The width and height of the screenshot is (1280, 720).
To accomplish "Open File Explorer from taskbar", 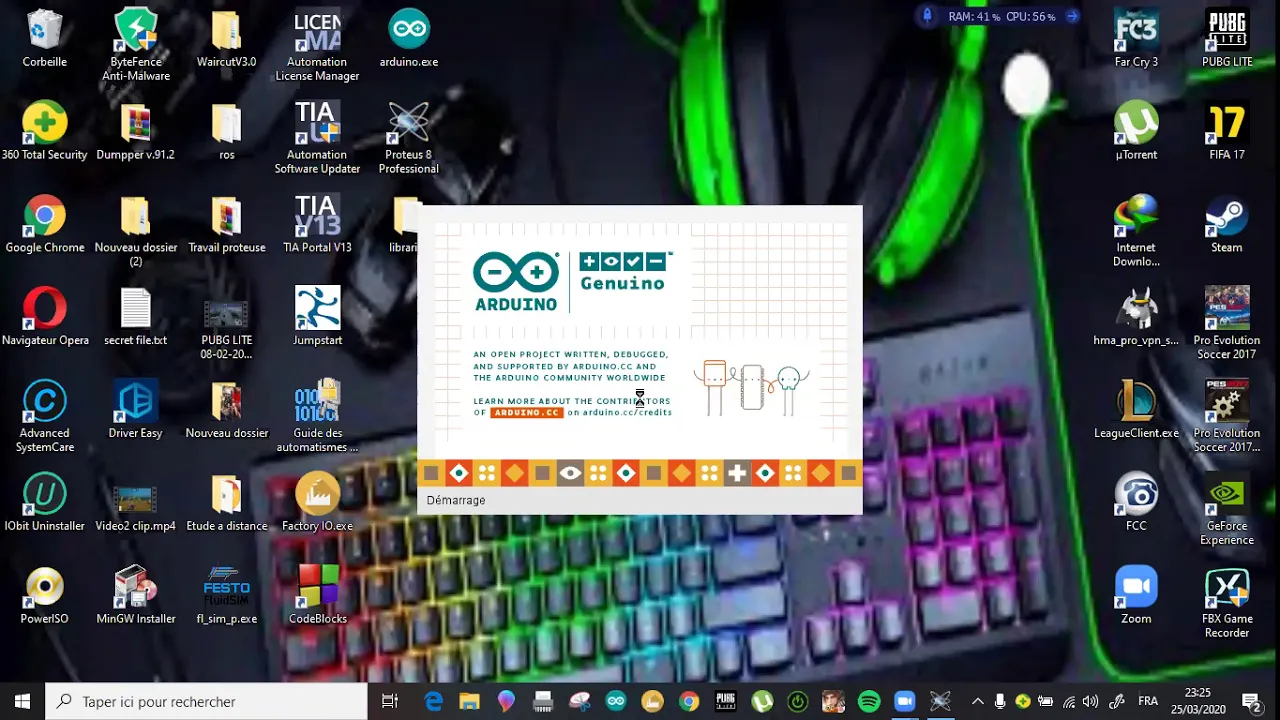I will [x=470, y=702].
